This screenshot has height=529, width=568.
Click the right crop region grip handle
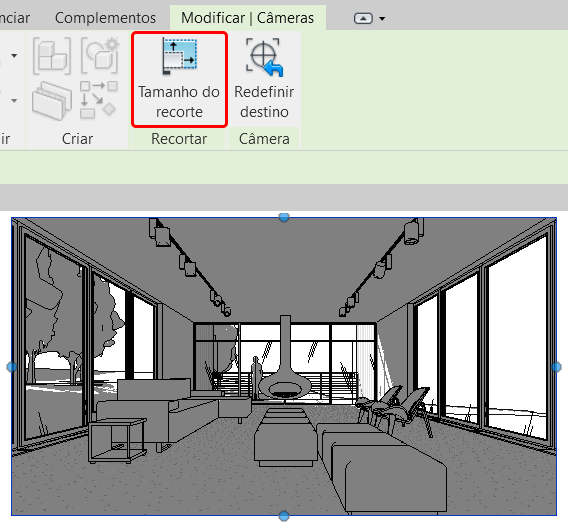click(x=556, y=367)
